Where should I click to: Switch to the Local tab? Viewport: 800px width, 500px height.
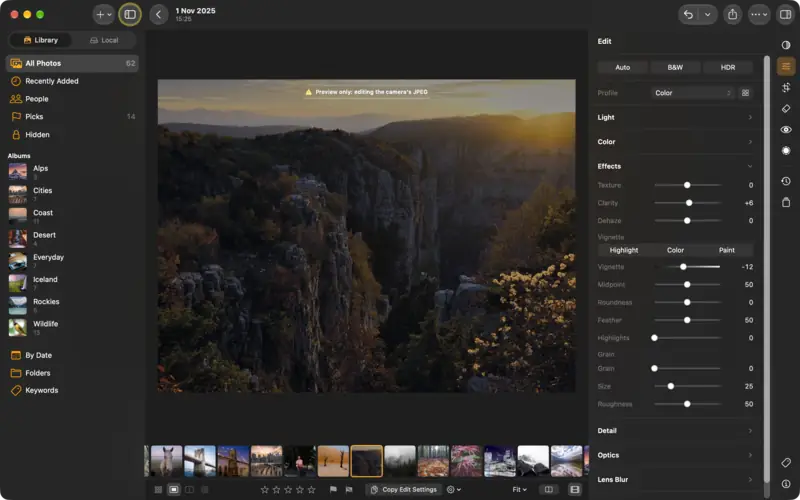104,40
